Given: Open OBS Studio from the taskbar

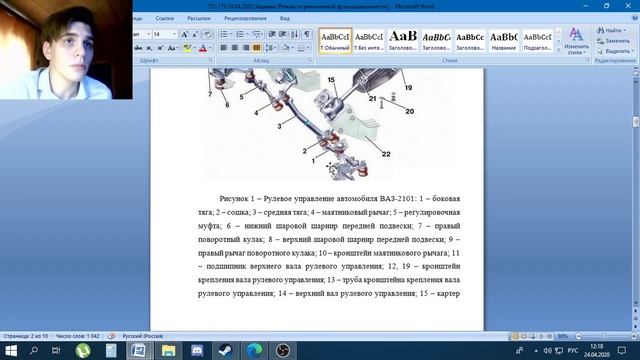Looking at the screenshot, I should [282, 350].
